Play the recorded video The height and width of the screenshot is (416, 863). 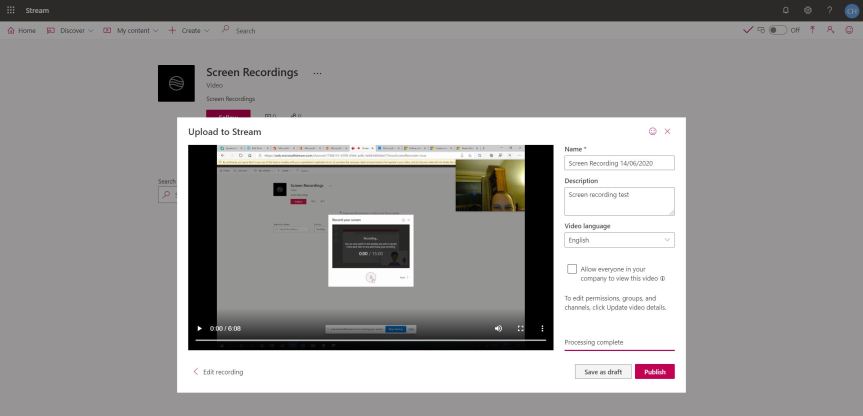[x=199, y=329]
